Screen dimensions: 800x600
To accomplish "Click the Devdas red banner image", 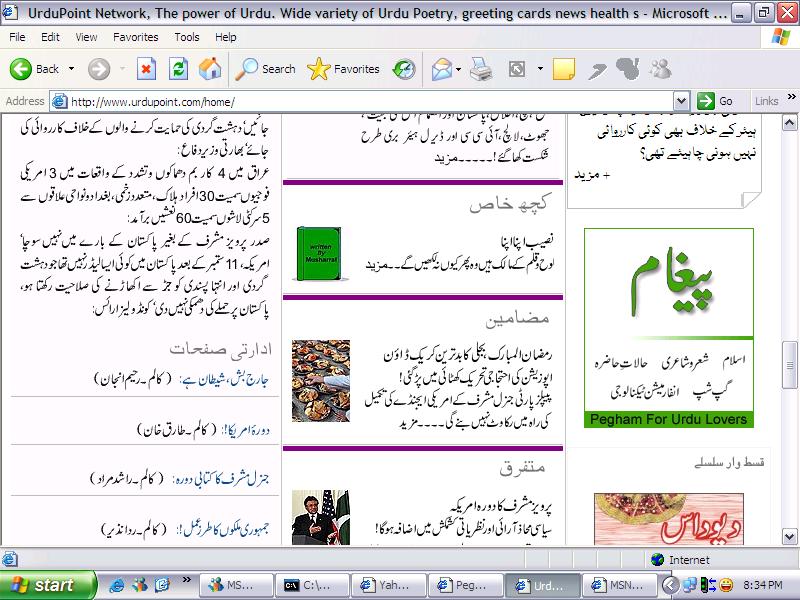I will [x=669, y=519].
